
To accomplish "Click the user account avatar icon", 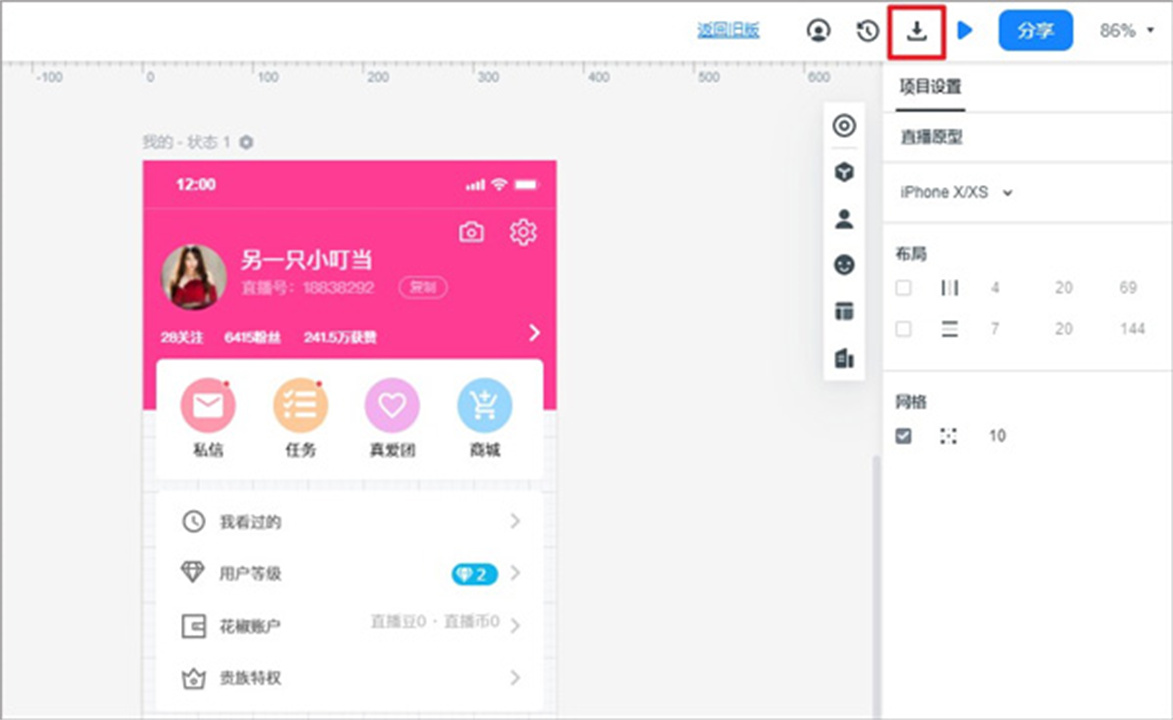I will click(818, 31).
